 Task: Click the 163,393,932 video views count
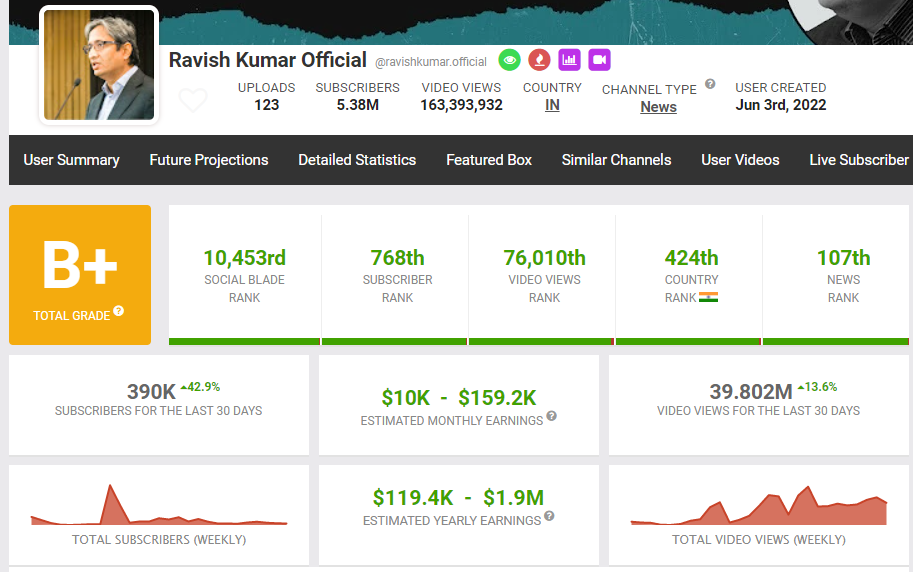click(461, 105)
